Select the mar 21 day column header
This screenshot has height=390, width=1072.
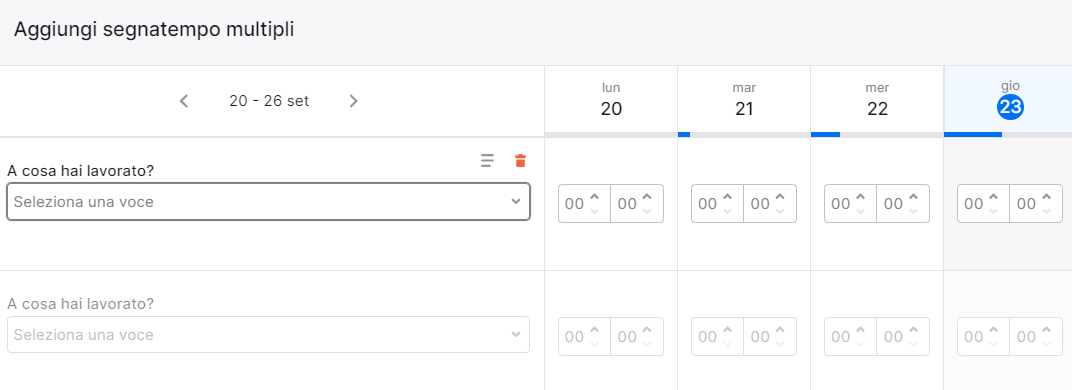click(744, 100)
